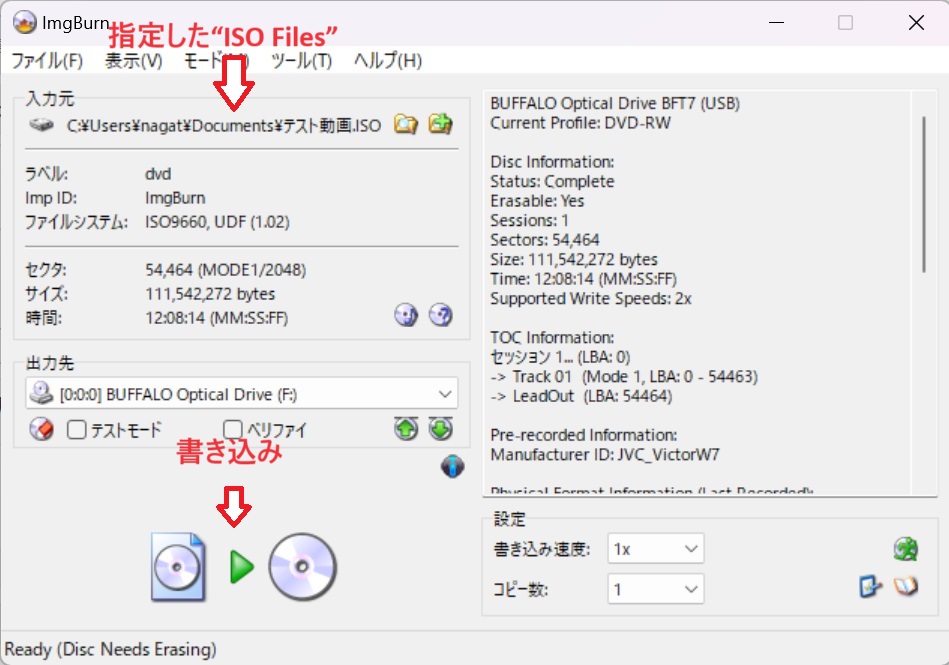Enable the テストモード checkbox
Screen dimensions: 949x665
pyautogui.click(x=77, y=430)
